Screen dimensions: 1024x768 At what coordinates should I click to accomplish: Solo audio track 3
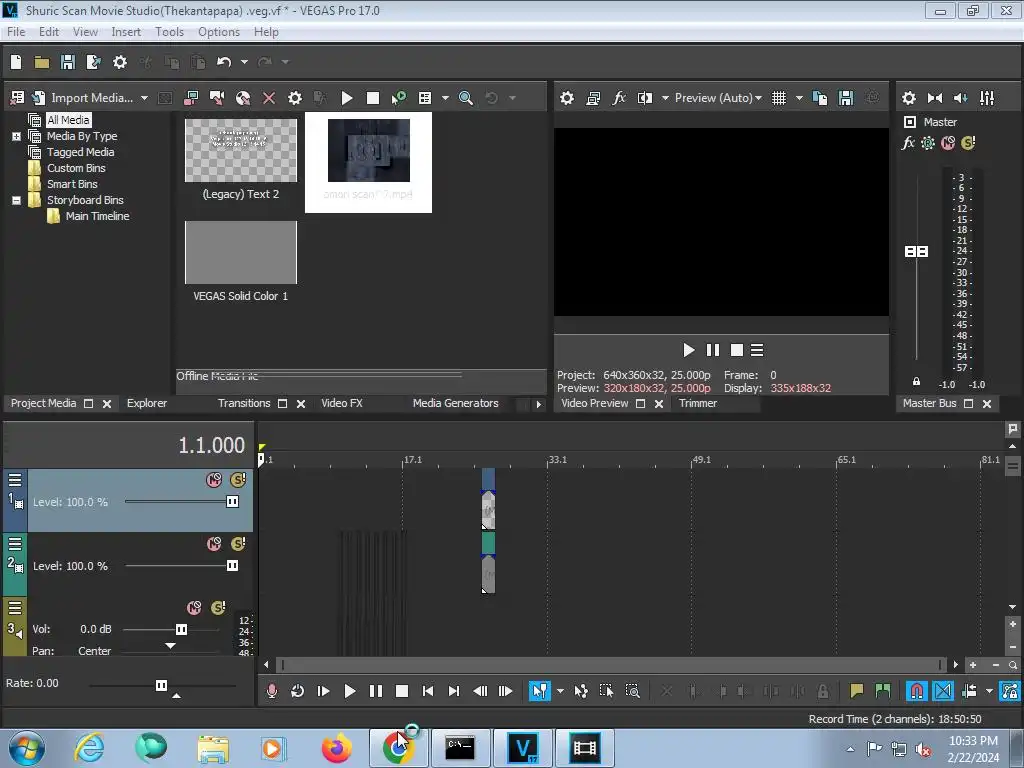(x=218, y=608)
